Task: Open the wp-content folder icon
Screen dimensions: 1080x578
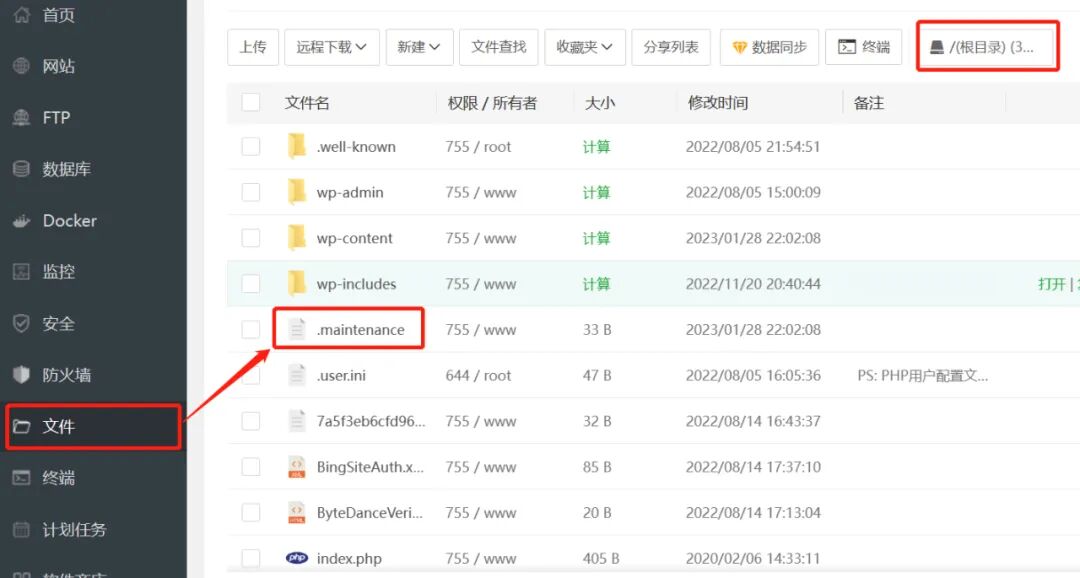Action: point(297,238)
